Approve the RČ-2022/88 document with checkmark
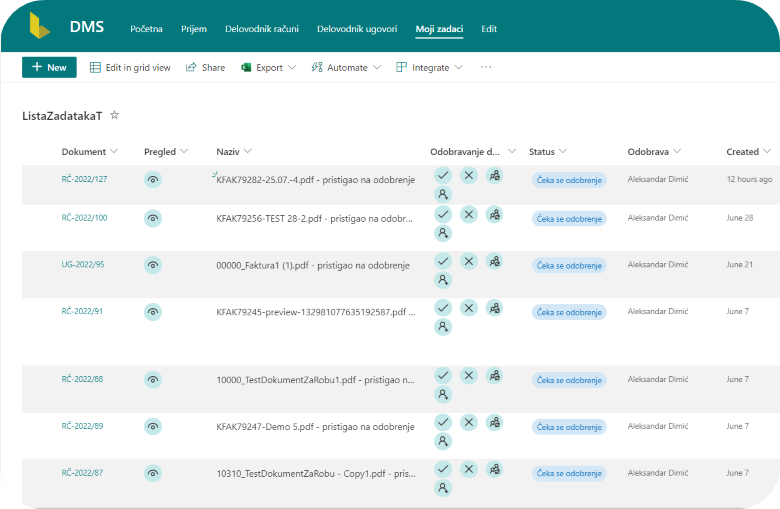Viewport: 780px width, 509px height. pos(443,375)
